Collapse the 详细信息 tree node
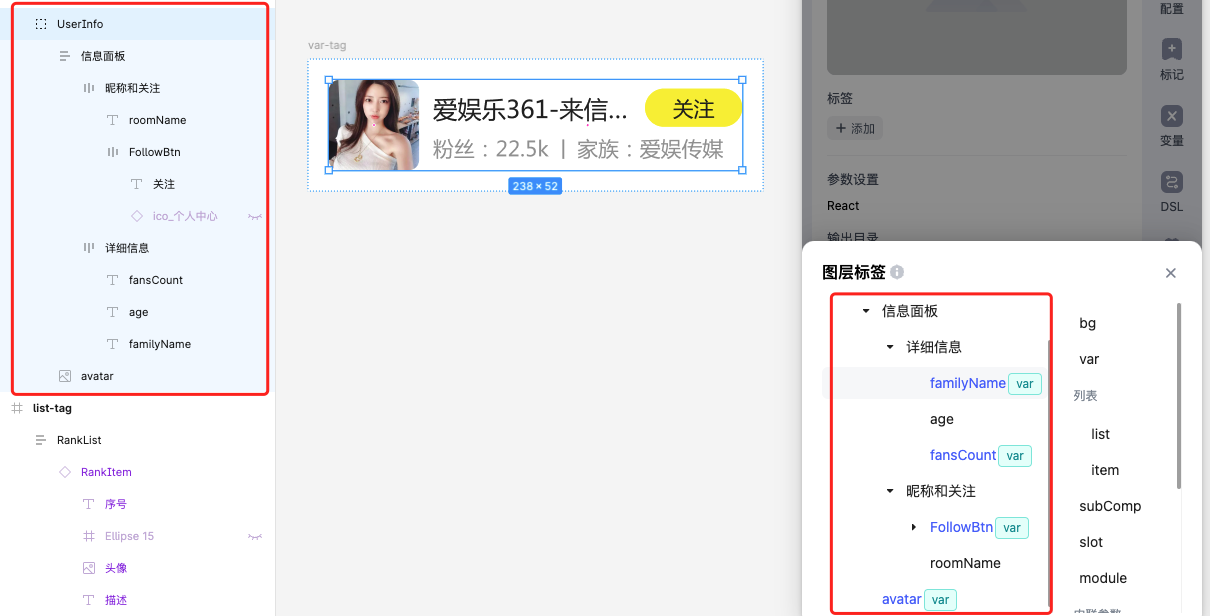 890,348
